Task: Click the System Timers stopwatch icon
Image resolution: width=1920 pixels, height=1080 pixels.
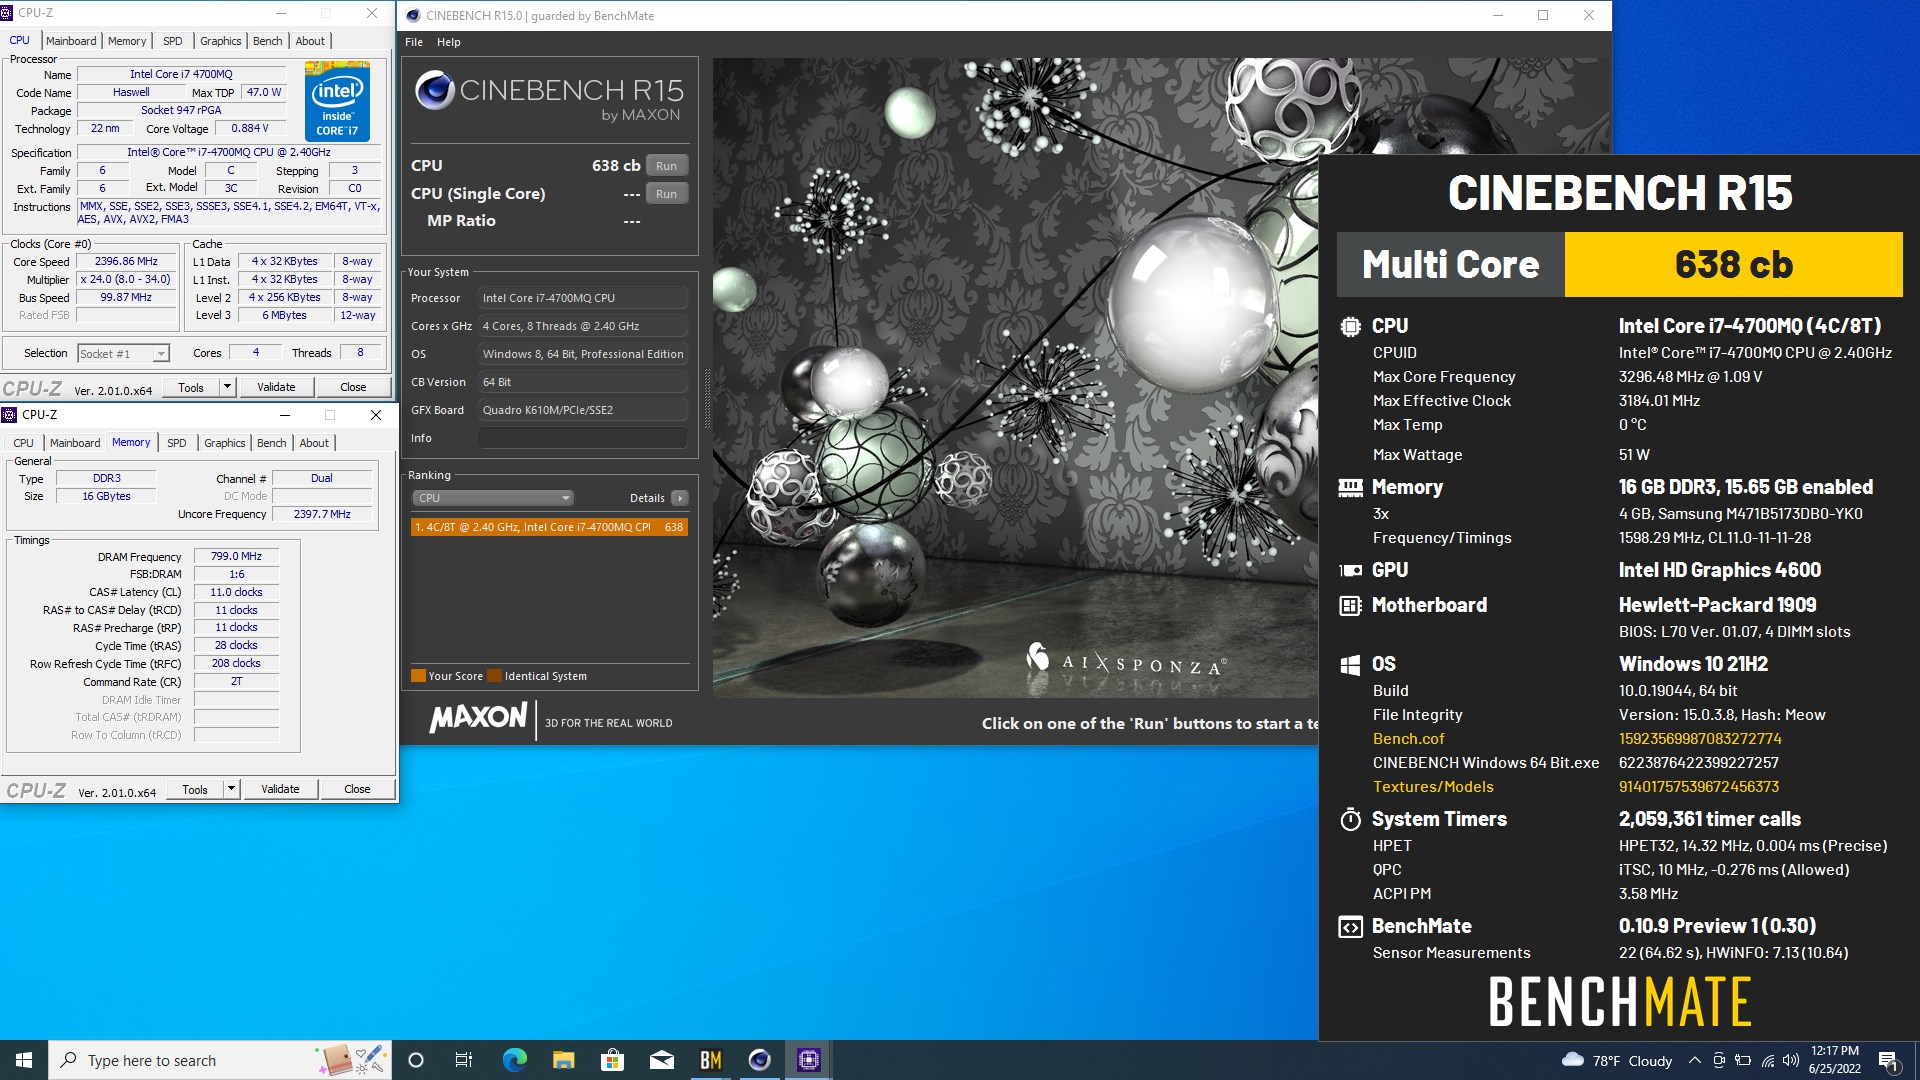Action: coord(1350,819)
